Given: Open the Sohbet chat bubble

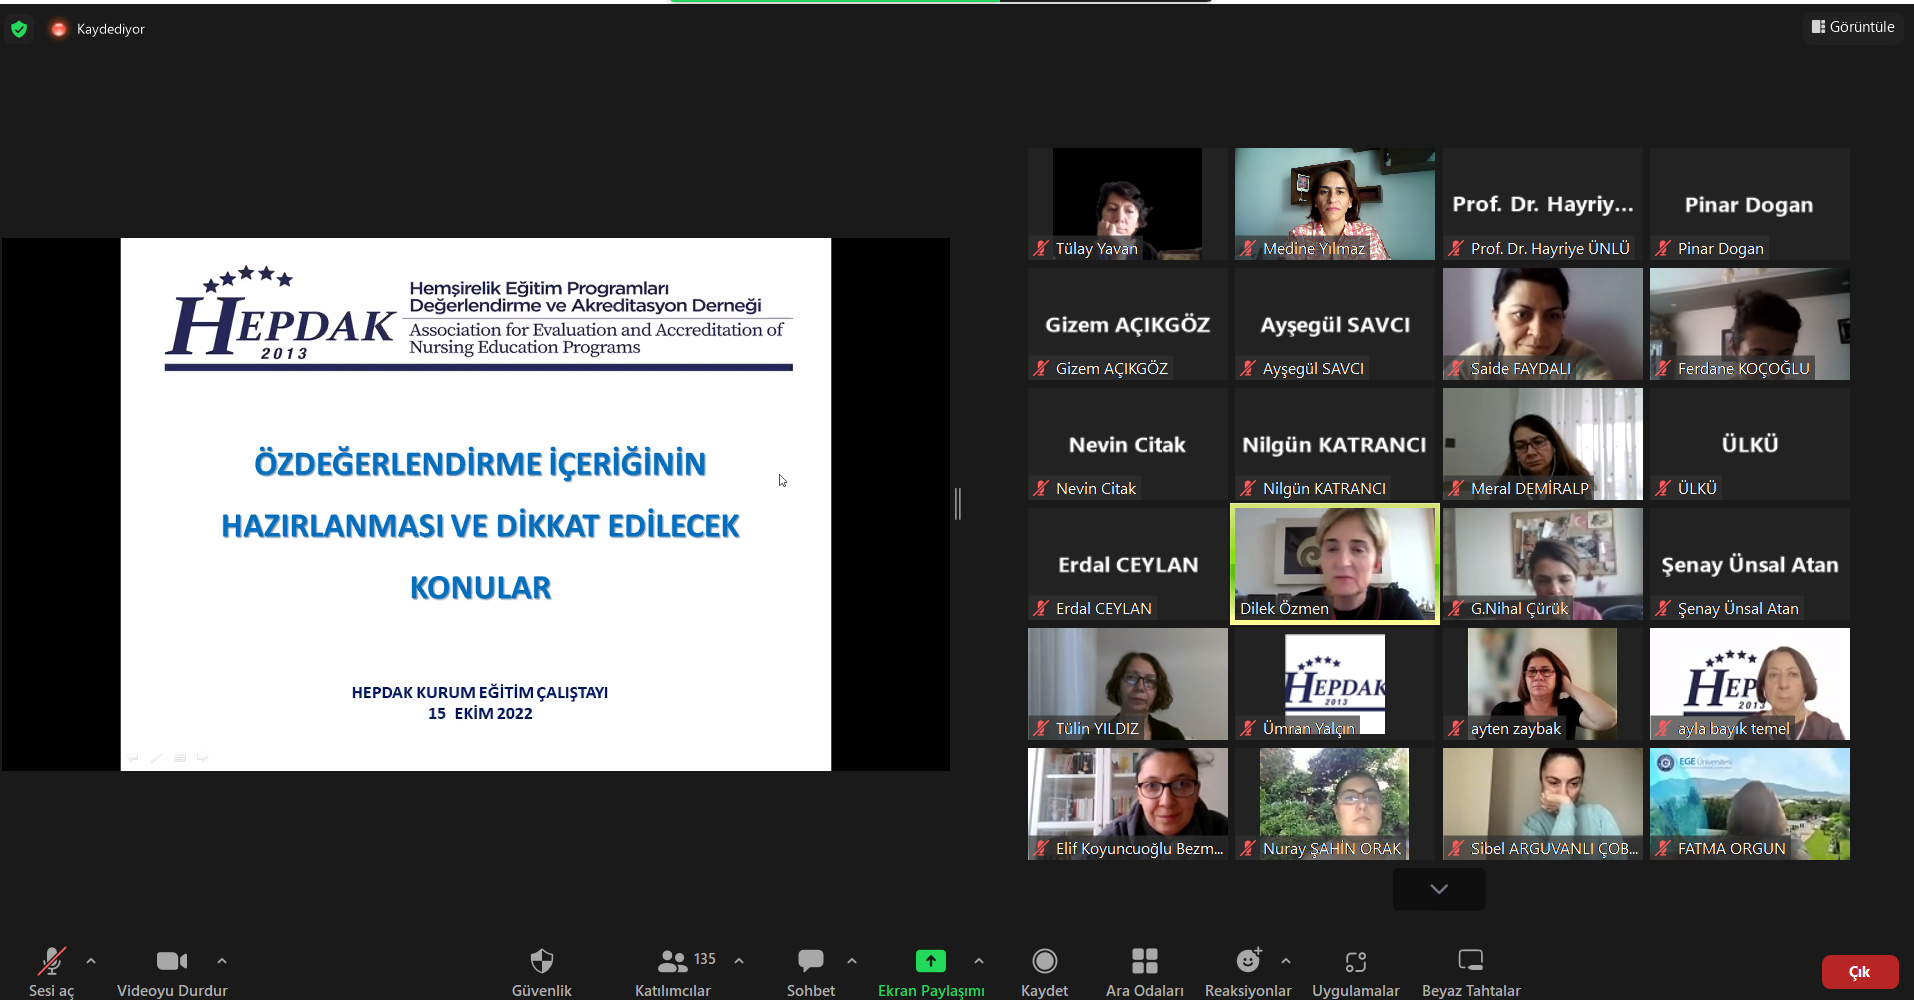Looking at the screenshot, I should 811,961.
